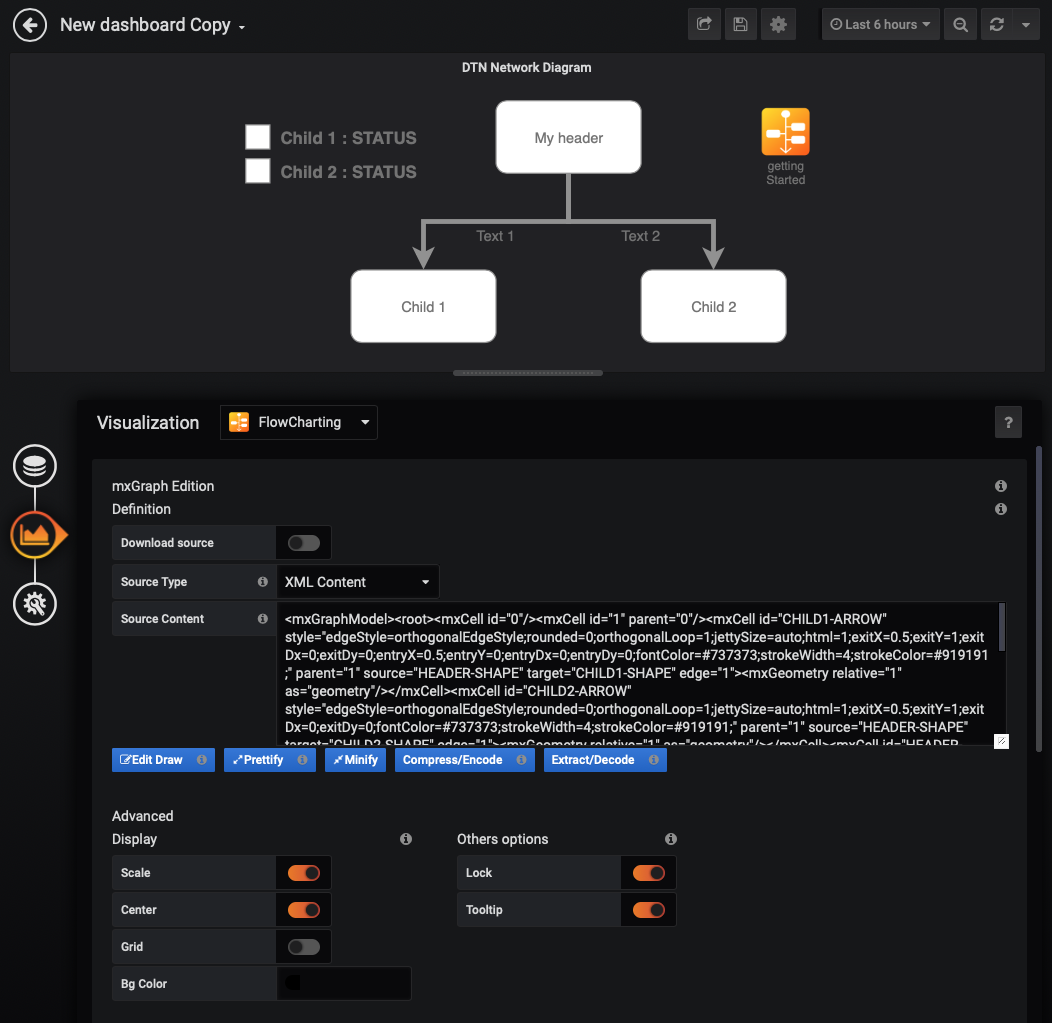Viewport: 1052px width, 1023px height.
Task: Enable the Grid toggle
Action: pos(302,946)
